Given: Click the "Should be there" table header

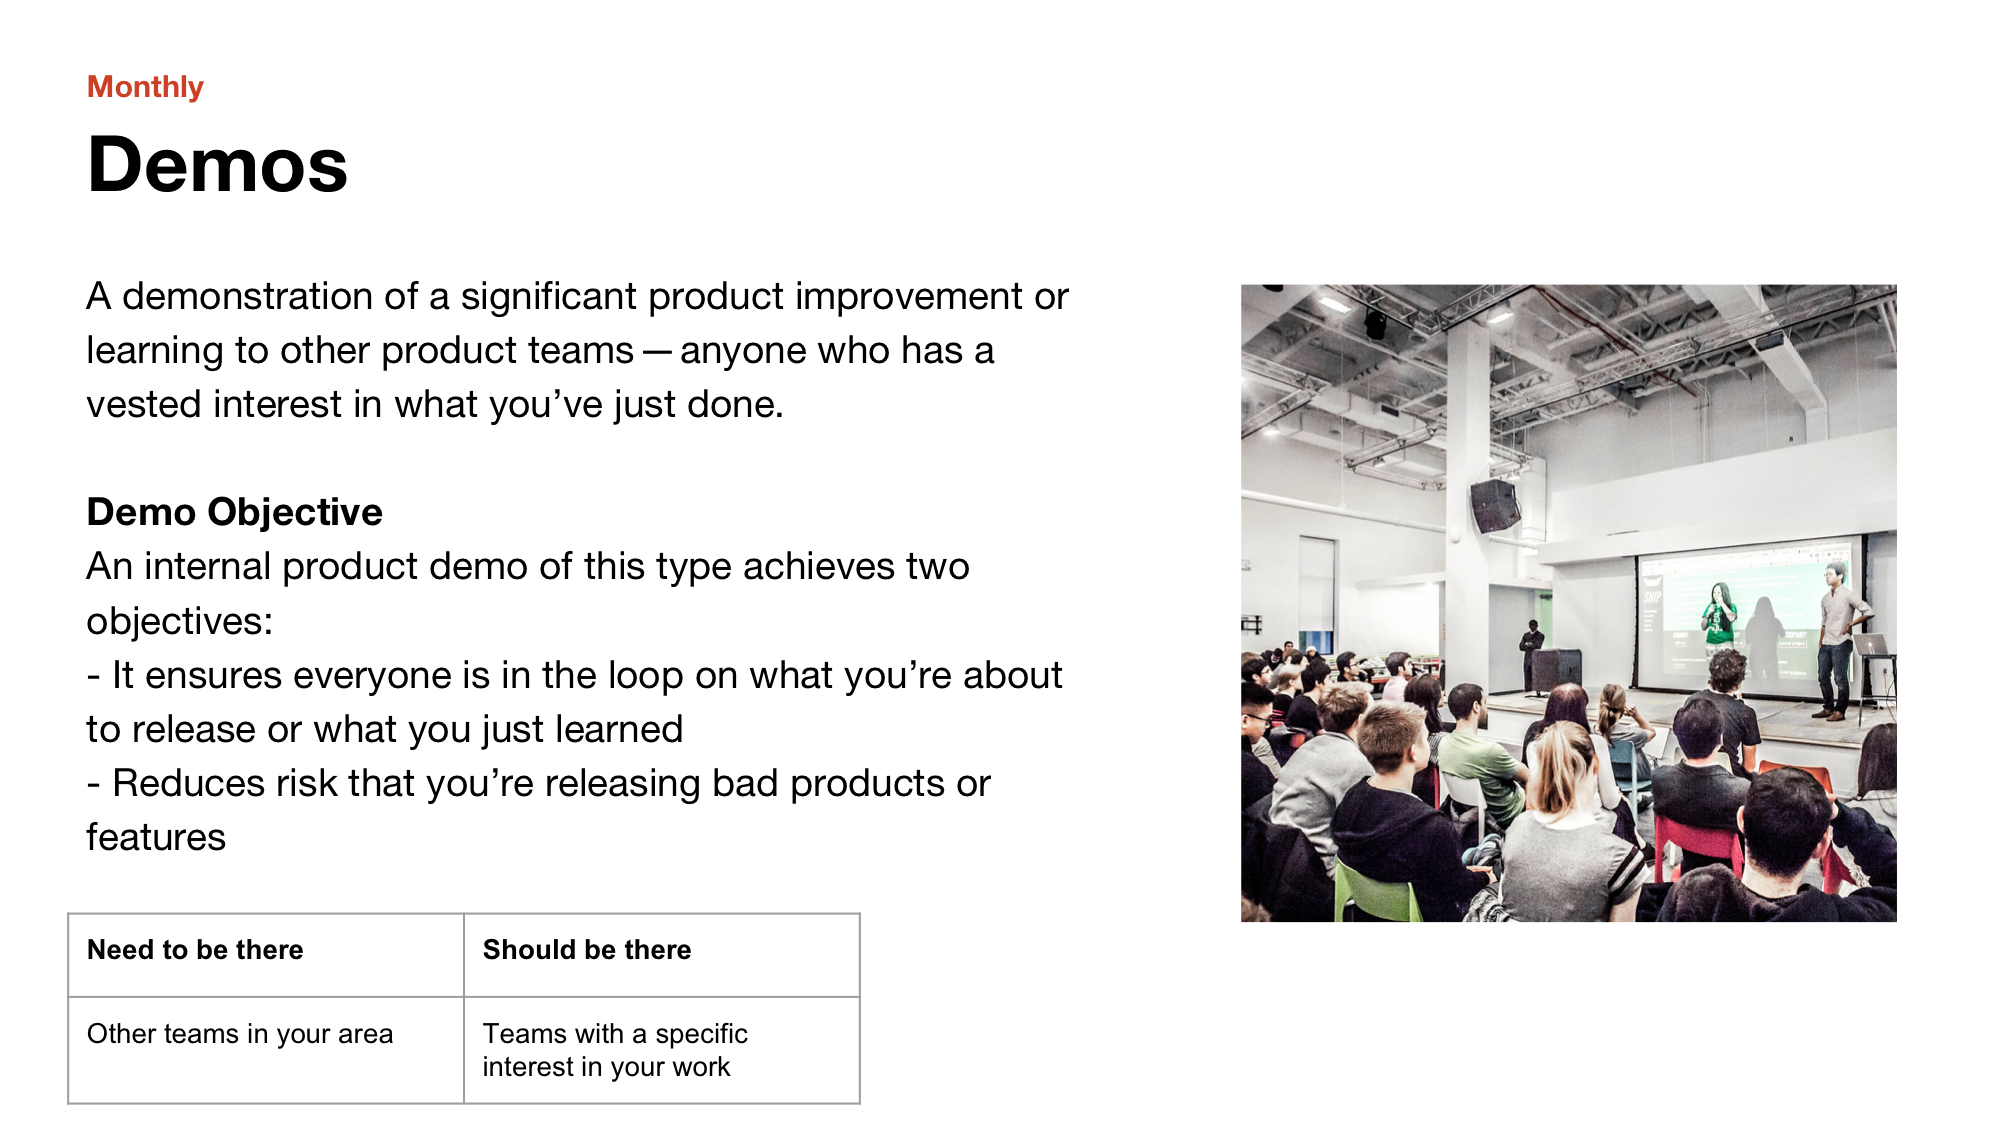Looking at the screenshot, I should [x=587, y=950].
